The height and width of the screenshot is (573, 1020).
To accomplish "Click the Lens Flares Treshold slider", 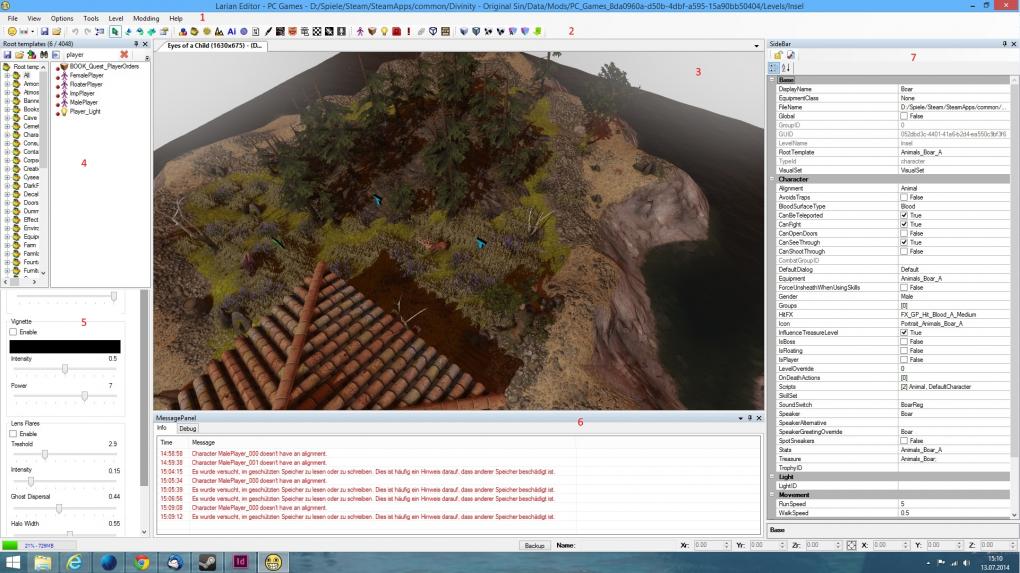I will pyautogui.click(x=65, y=454).
